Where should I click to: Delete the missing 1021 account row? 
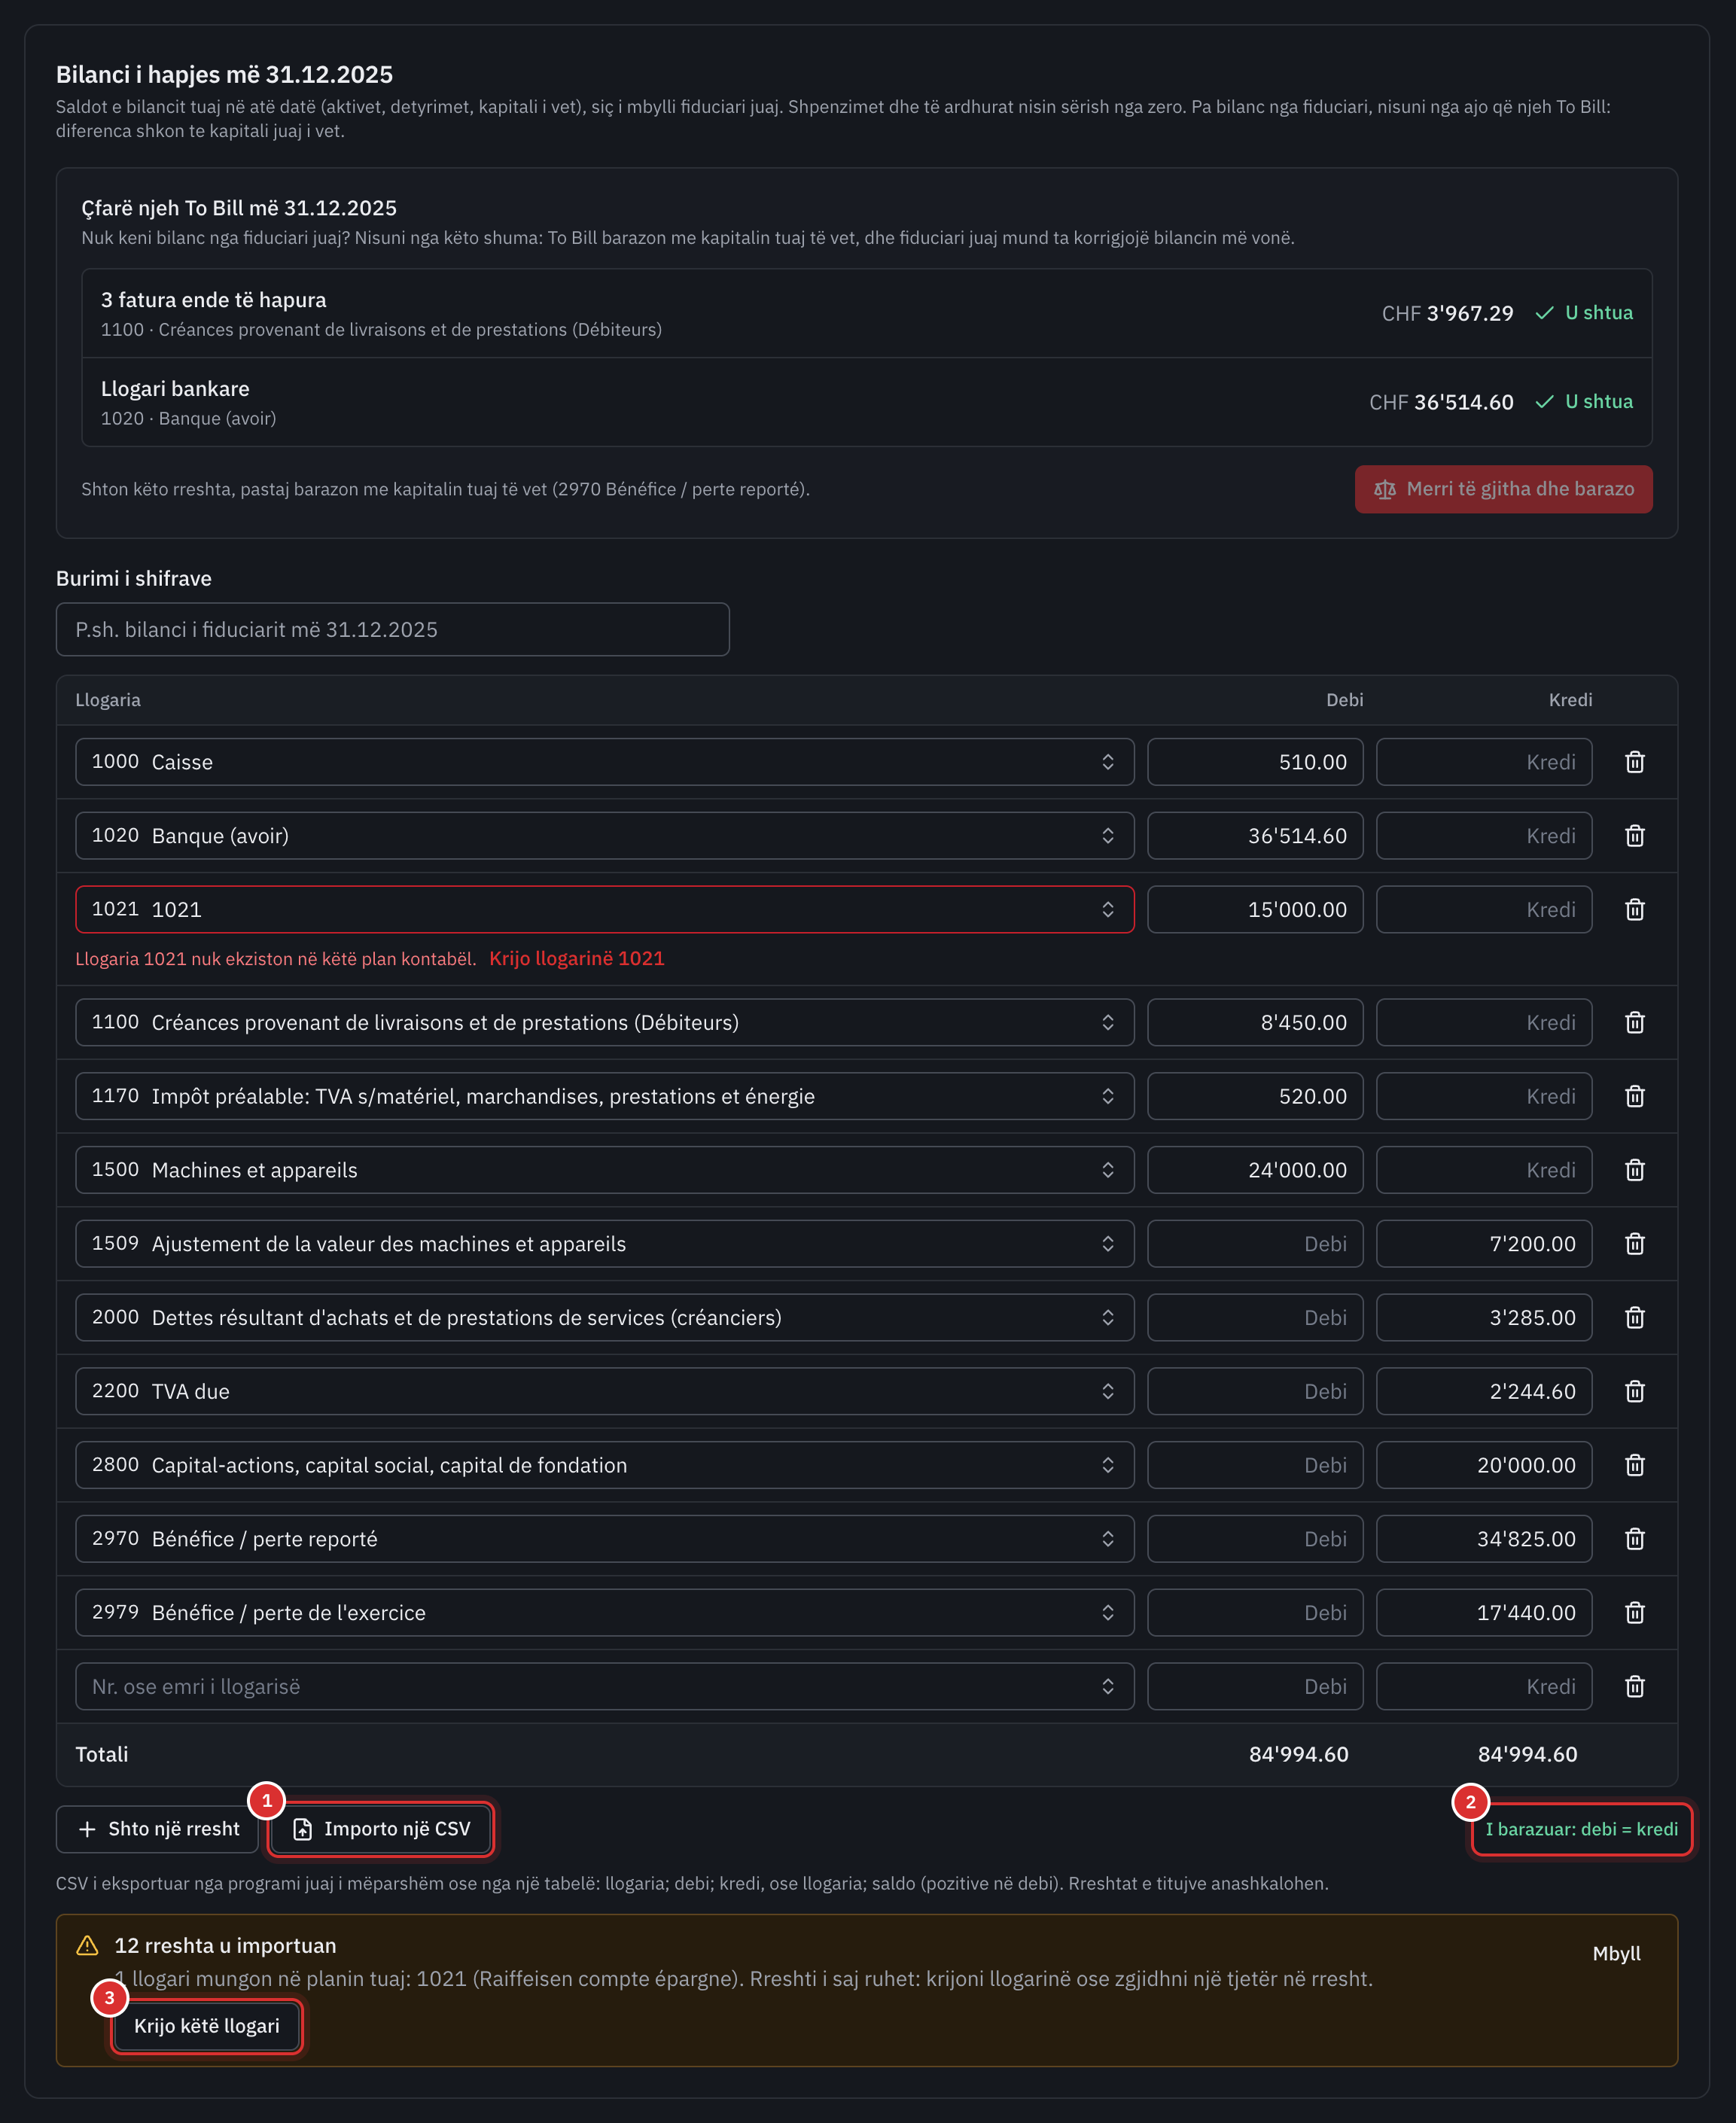tap(1634, 910)
